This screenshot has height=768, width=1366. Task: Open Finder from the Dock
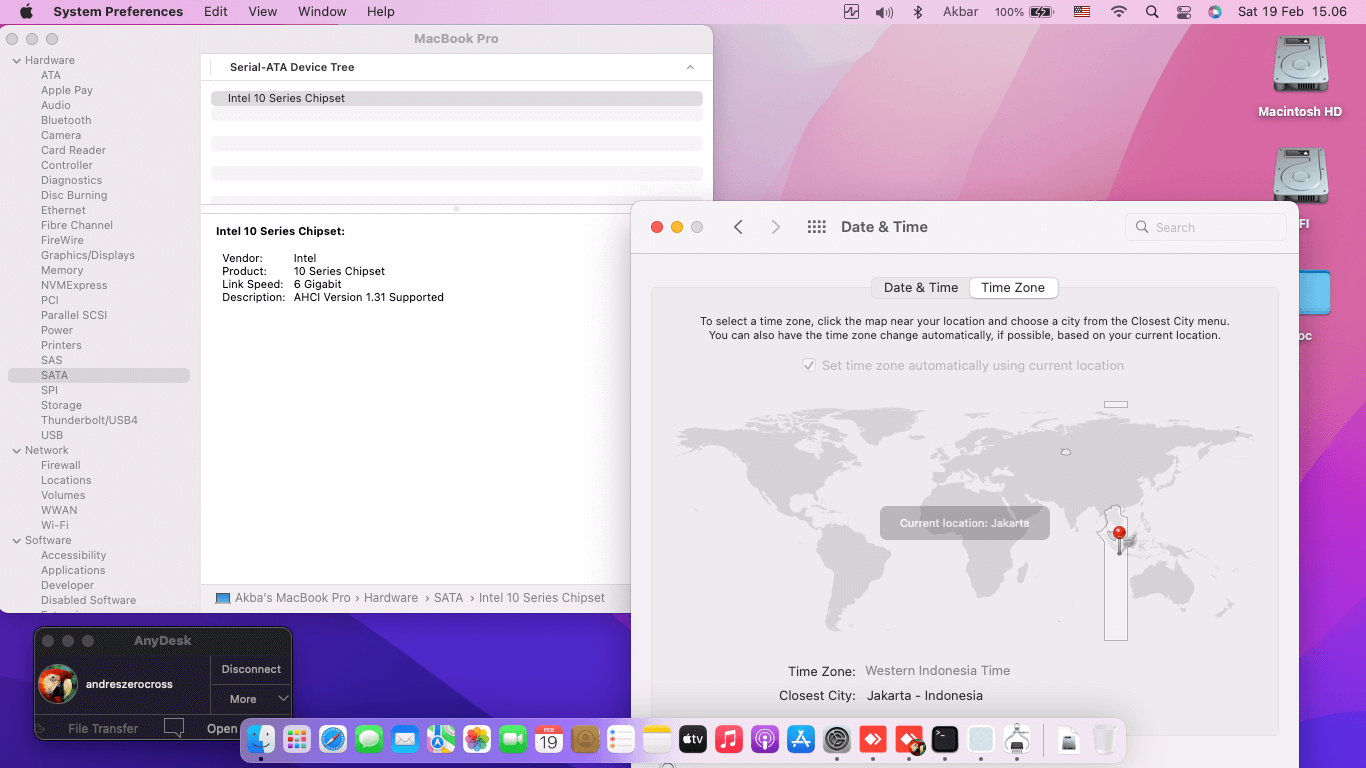(x=261, y=739)
